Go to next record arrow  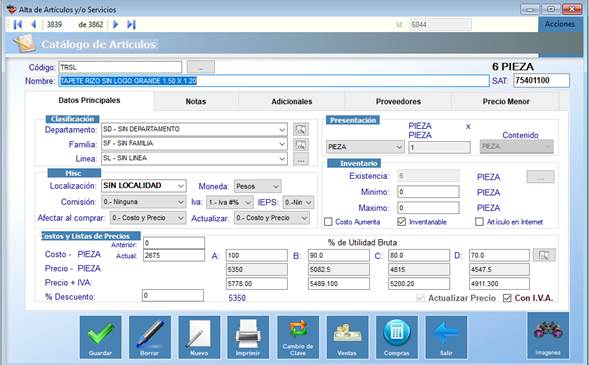coord(115,24)
